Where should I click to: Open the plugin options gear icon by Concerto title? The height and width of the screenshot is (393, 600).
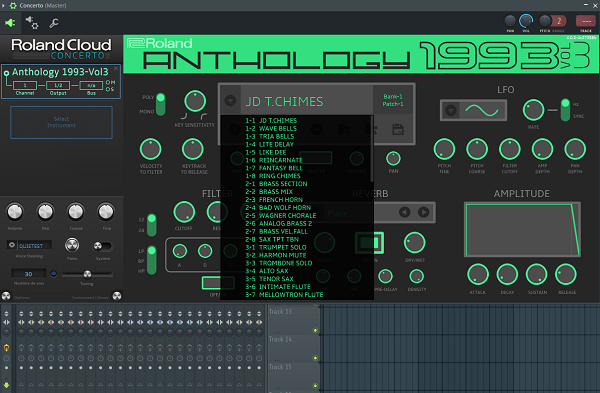tap(13, 5)
